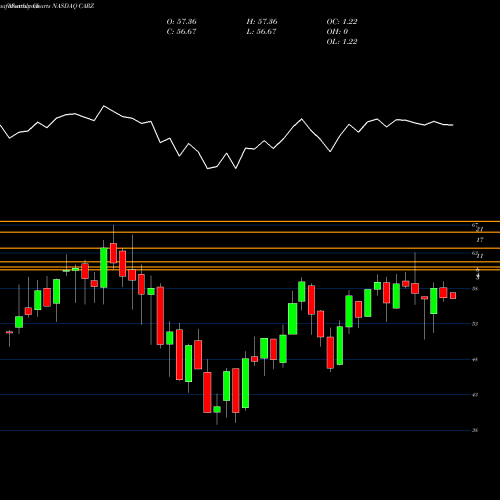500x500 pixels.
Task: Click the lowest green candle body at chart bottom
Action: pyautogui.click(x=217, y=409)
